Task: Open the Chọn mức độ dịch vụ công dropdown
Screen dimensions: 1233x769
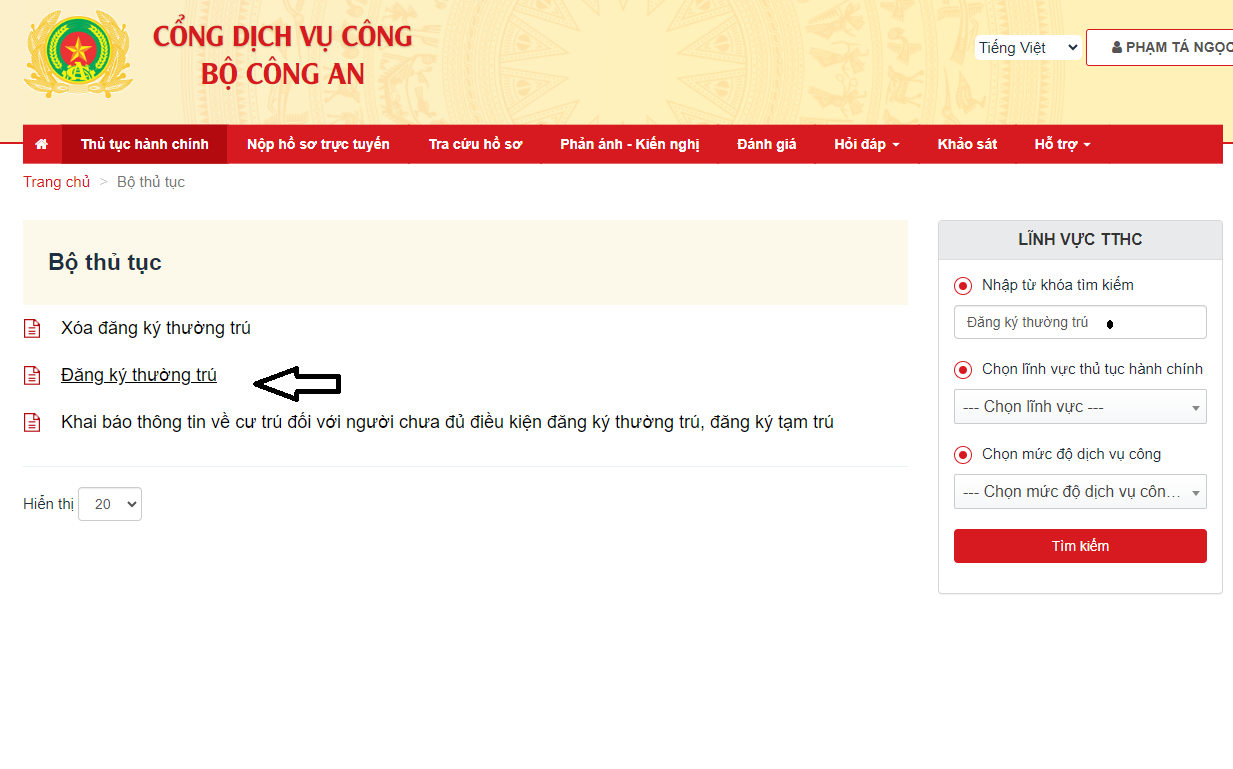Action: point(1080,492)
